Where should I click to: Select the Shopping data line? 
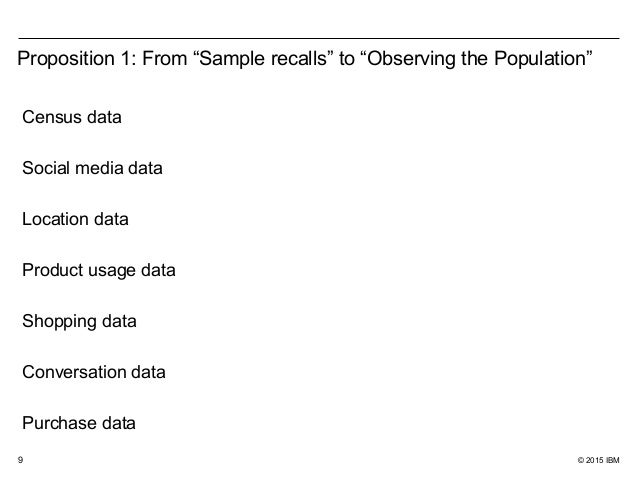[79, 322]
